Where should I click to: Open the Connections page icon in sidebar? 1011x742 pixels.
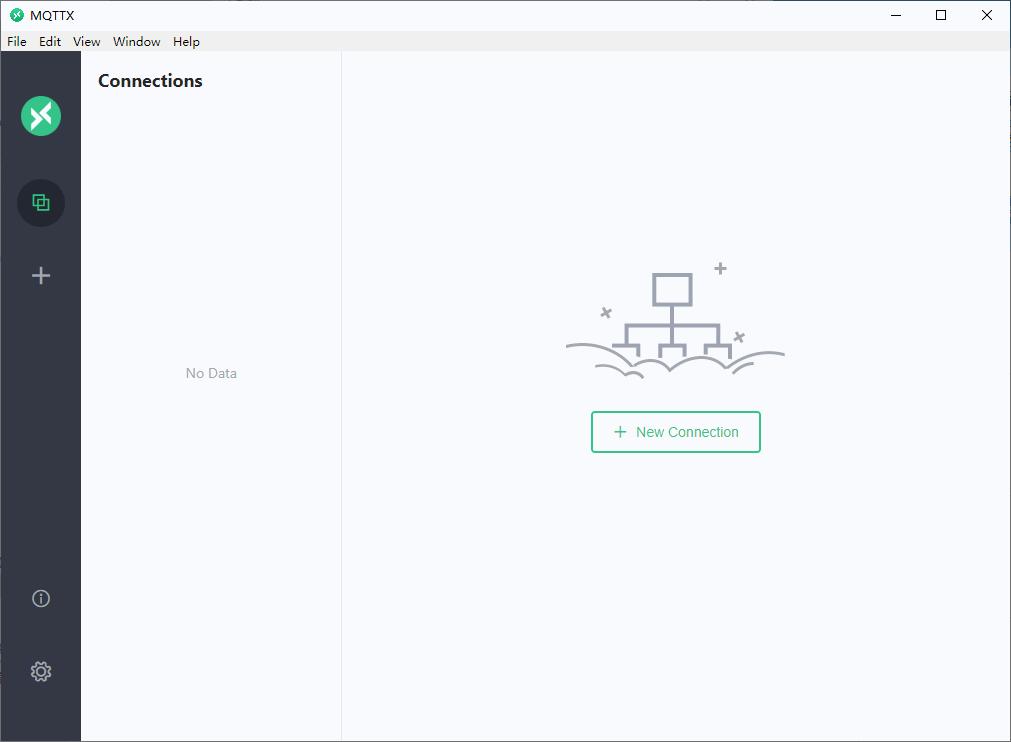(41, 203)
